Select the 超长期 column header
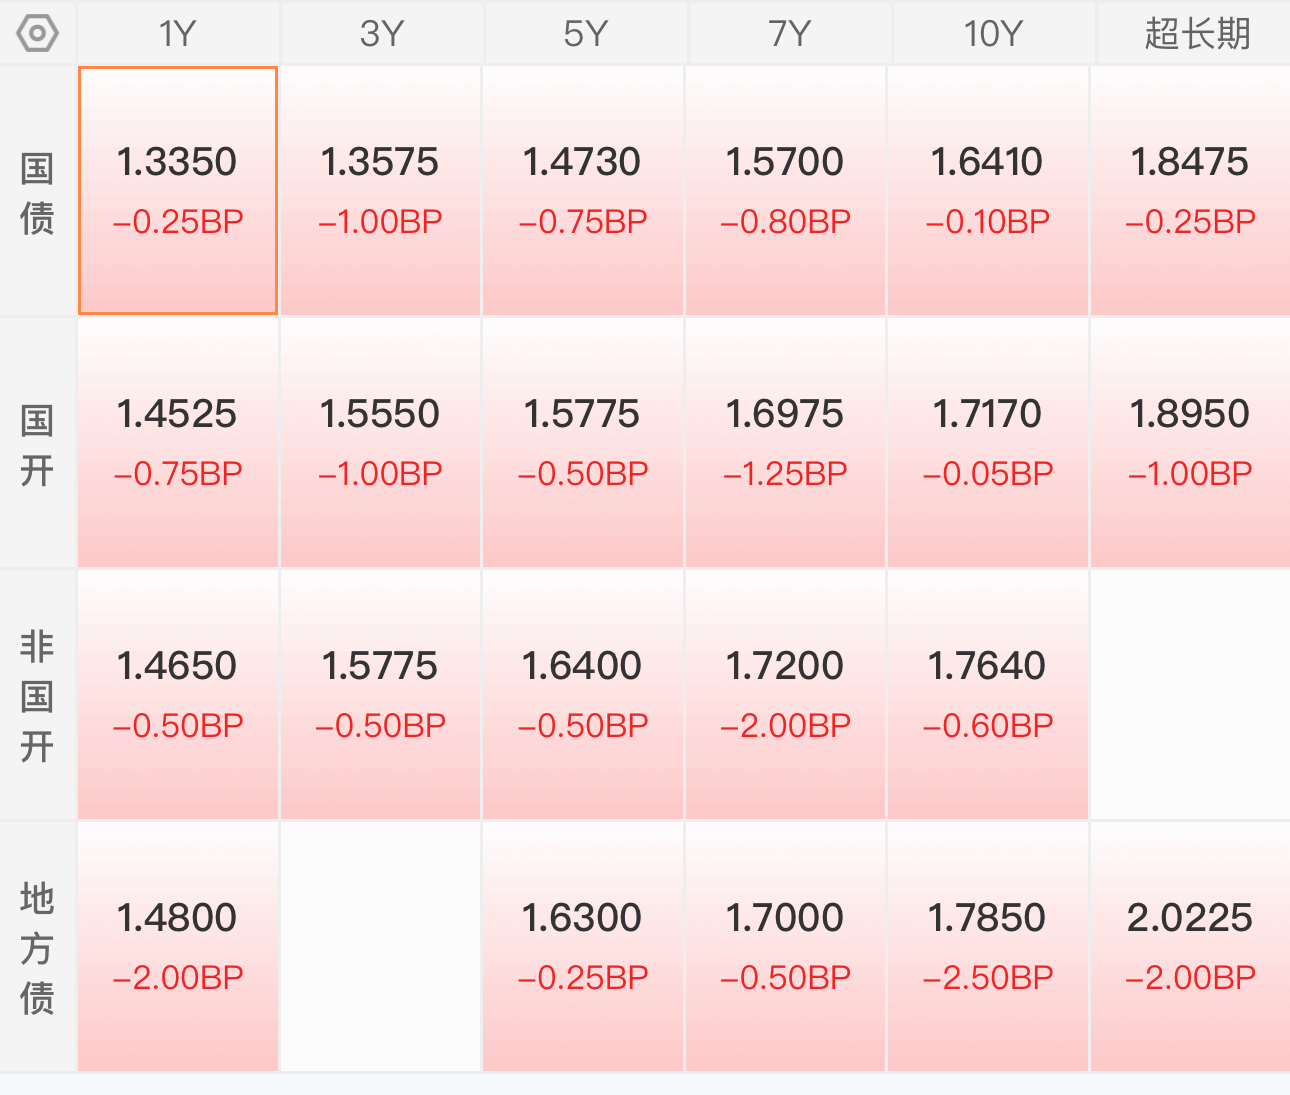1290x1095 pixels. (1196, 33)
